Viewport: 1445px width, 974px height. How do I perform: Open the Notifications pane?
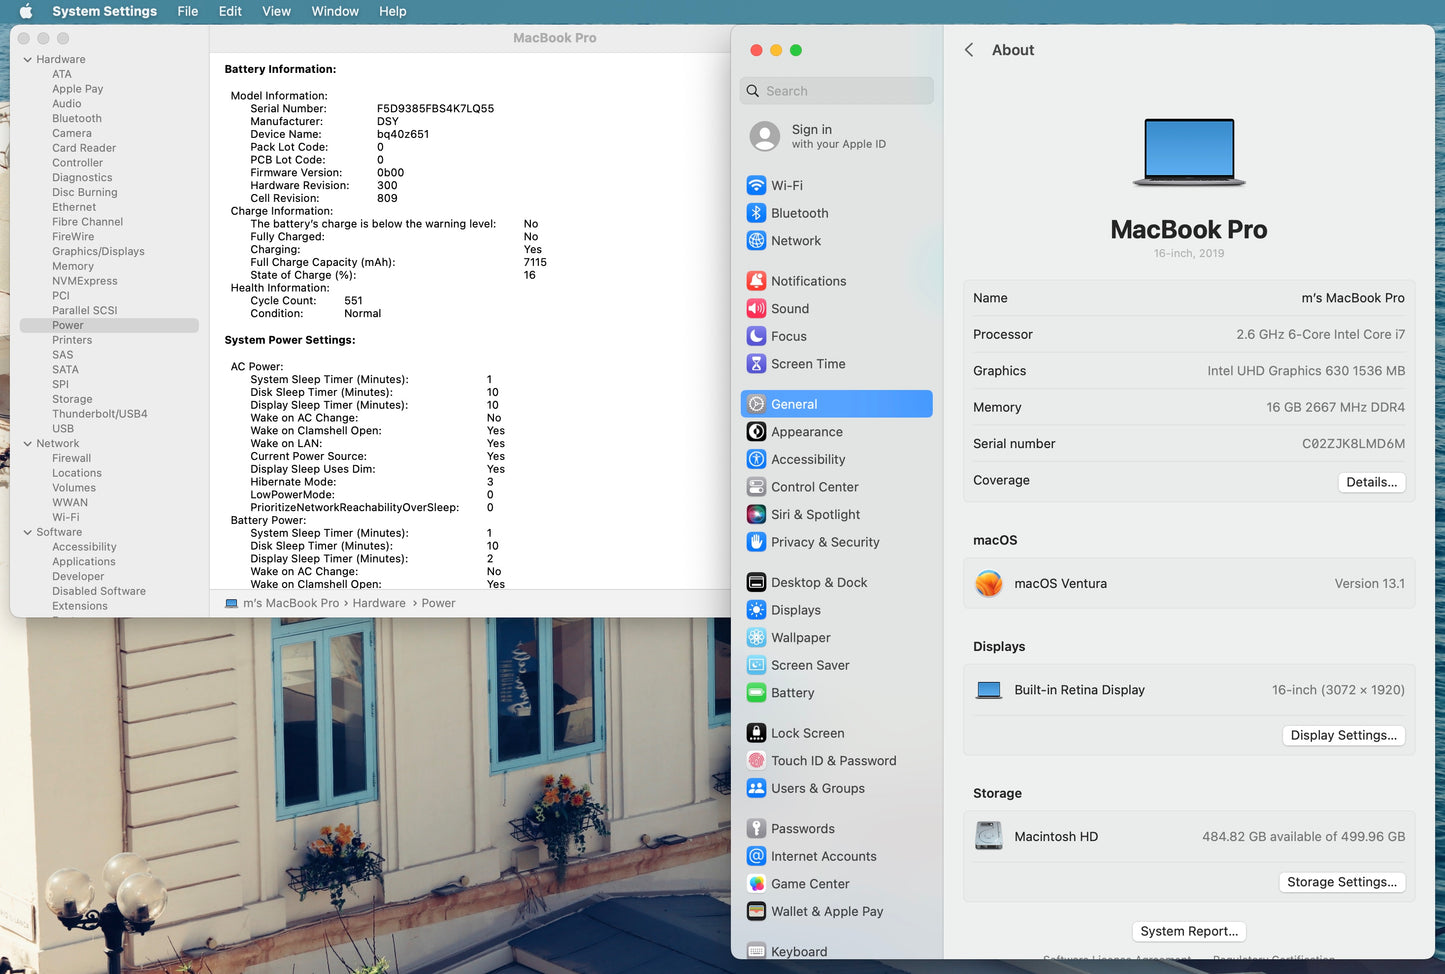(808, 281)
